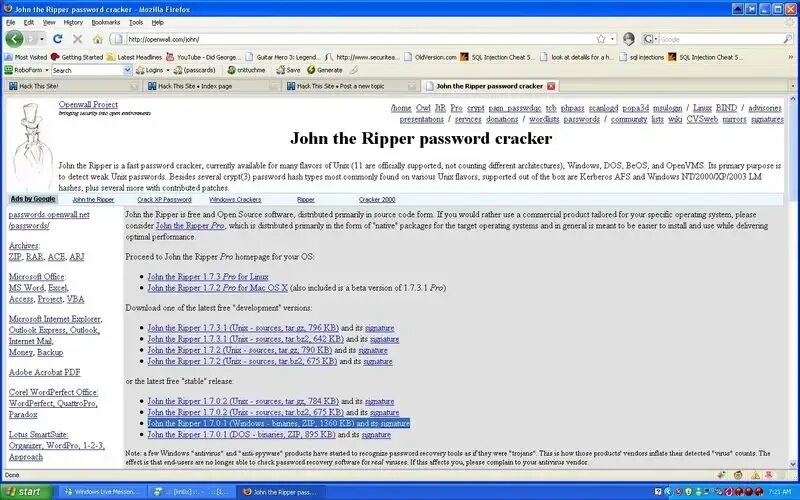Open the sql injections bookmark
Screen dimensions: 800x500
tap(642, 57)
